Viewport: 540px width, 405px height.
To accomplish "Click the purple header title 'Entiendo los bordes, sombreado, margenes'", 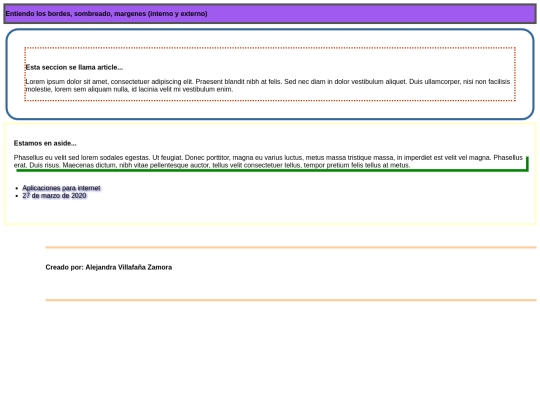I will tap(106, 14).
